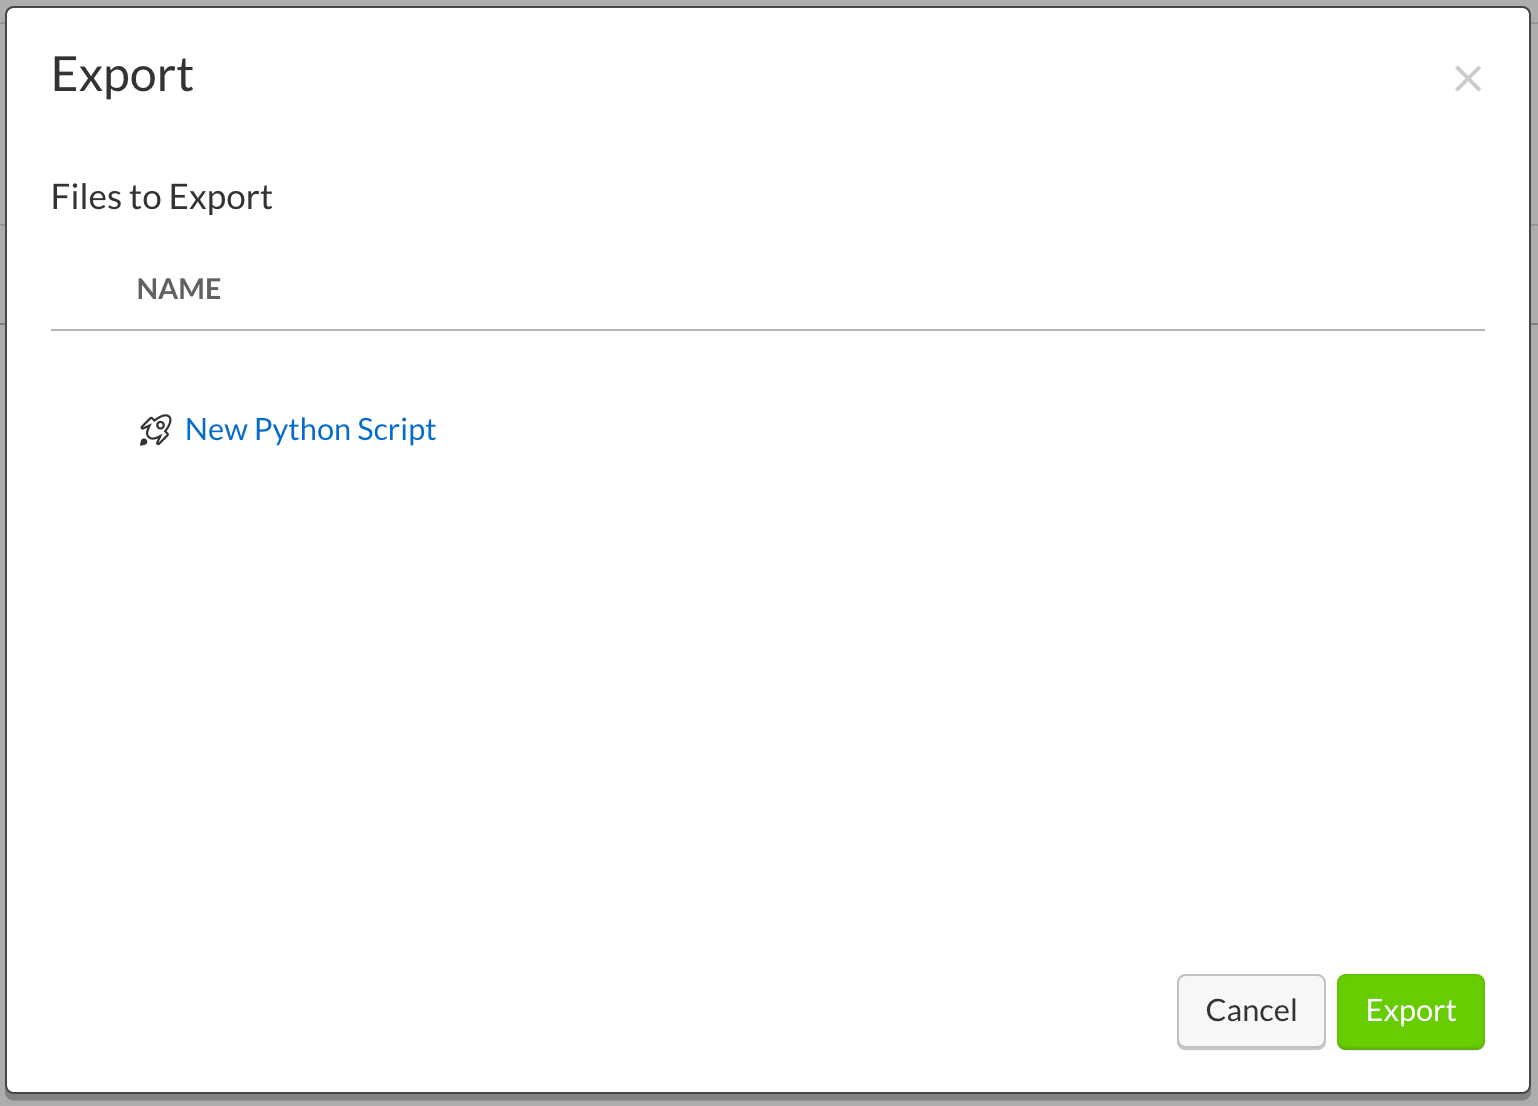Screen dimensions: 1538x1106
Task: Click blank space left of Cancel button
Action: [x=800, y=1011]
